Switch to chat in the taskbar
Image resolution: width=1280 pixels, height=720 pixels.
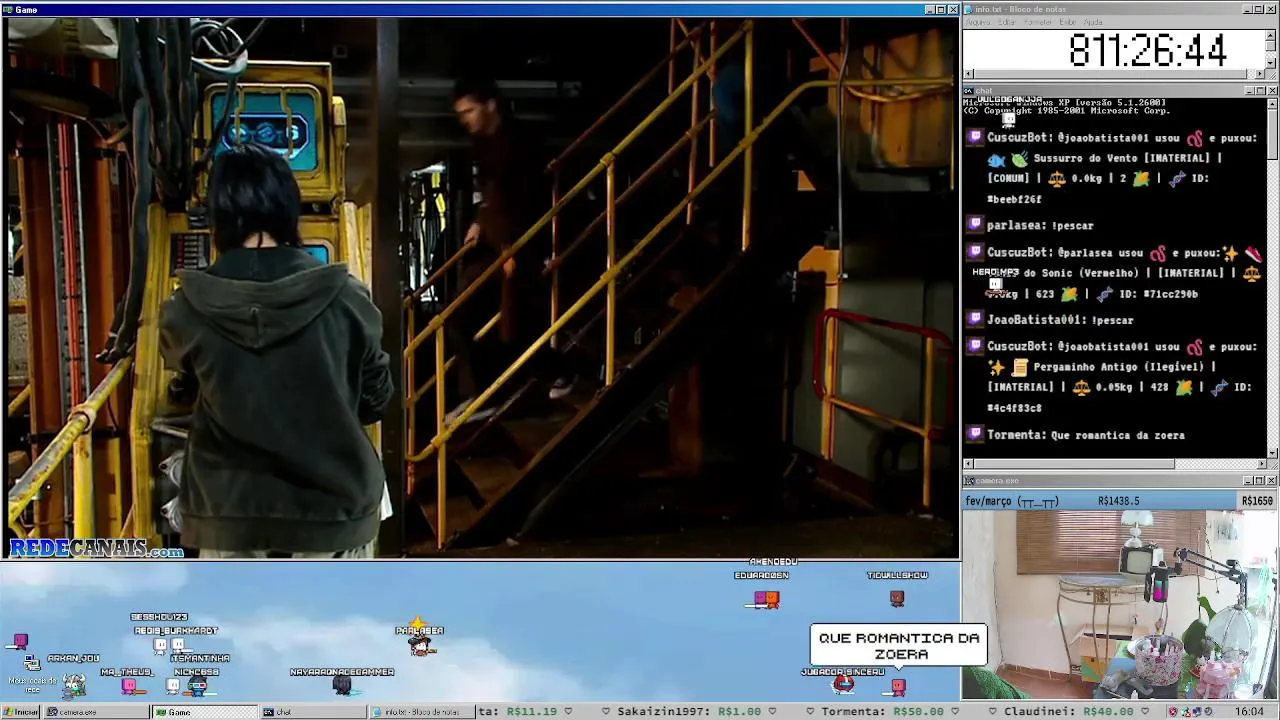[313, 712]
